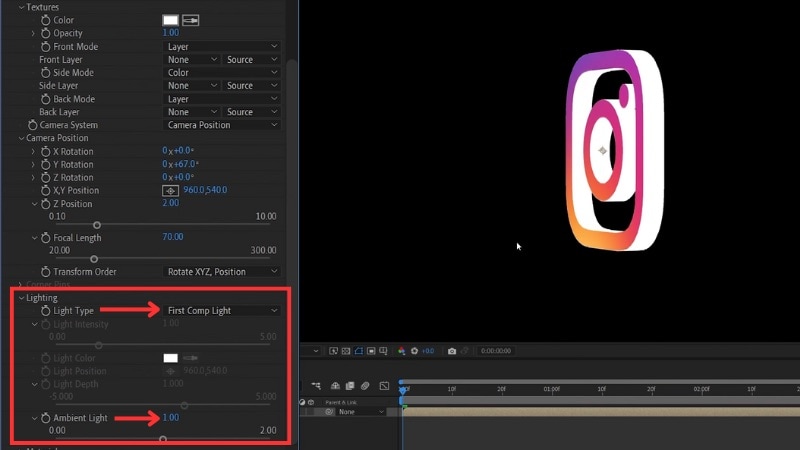Click the Opacity value 1.00

pos(170,33)
